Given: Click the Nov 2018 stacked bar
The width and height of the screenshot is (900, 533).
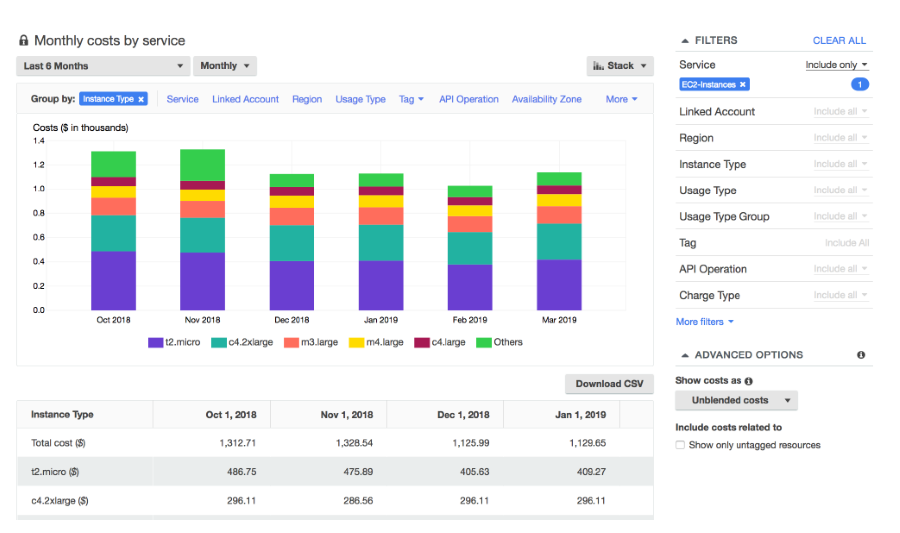Looking at the screenshot, I should click(202, 230).
